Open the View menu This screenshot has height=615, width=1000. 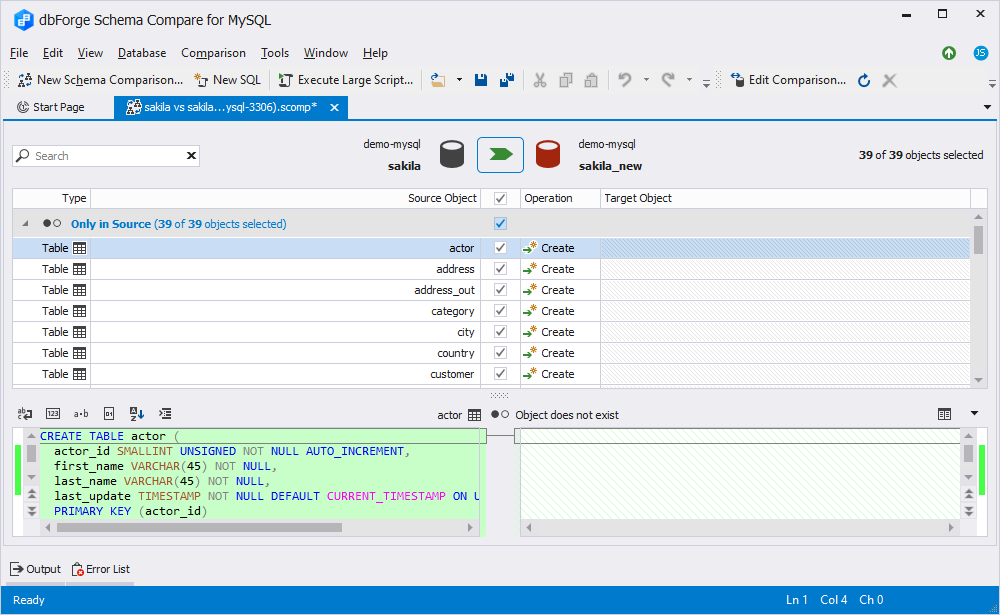90,53
